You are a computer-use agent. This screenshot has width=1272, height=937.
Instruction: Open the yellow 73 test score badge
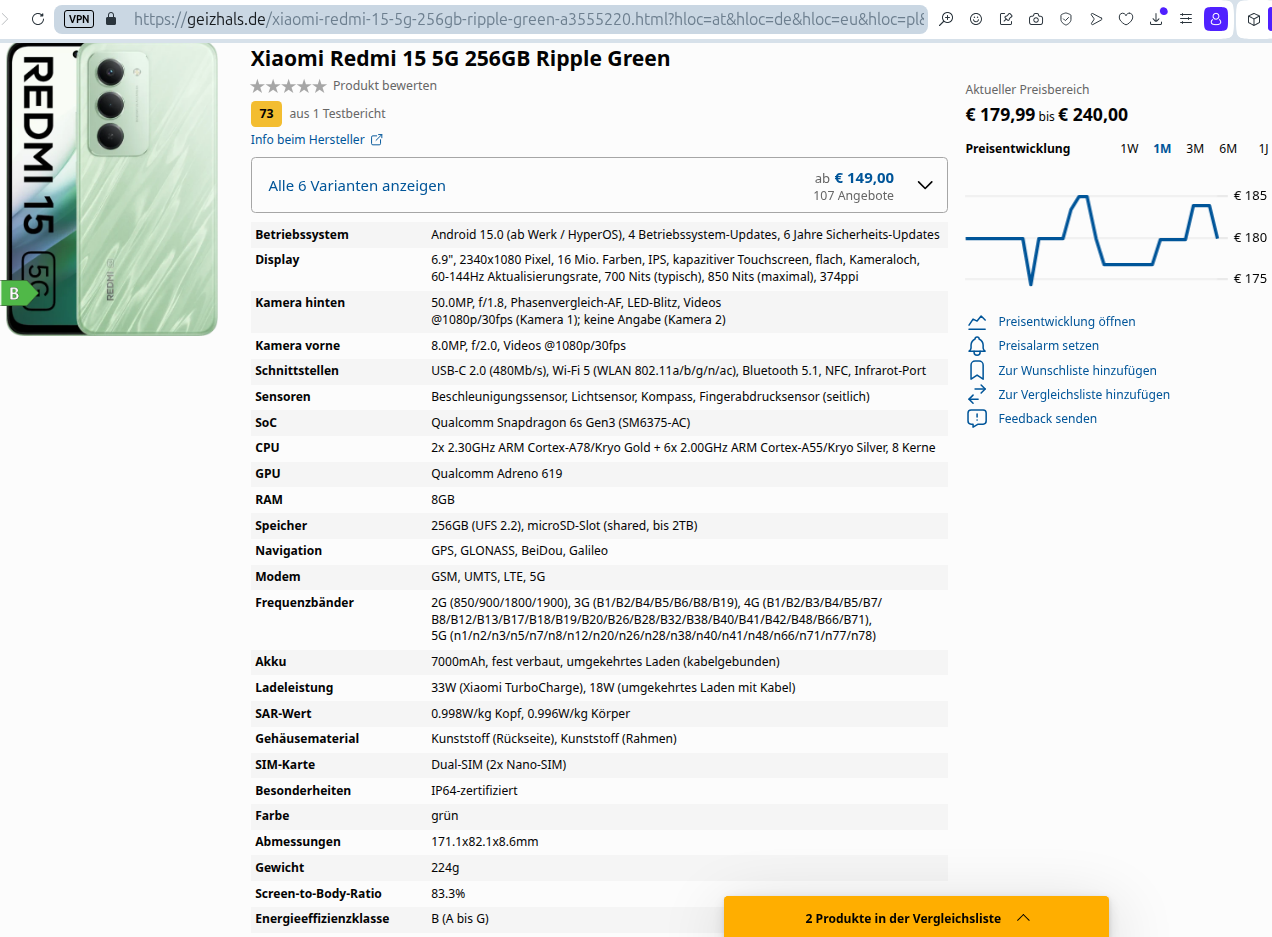point(266,113)
